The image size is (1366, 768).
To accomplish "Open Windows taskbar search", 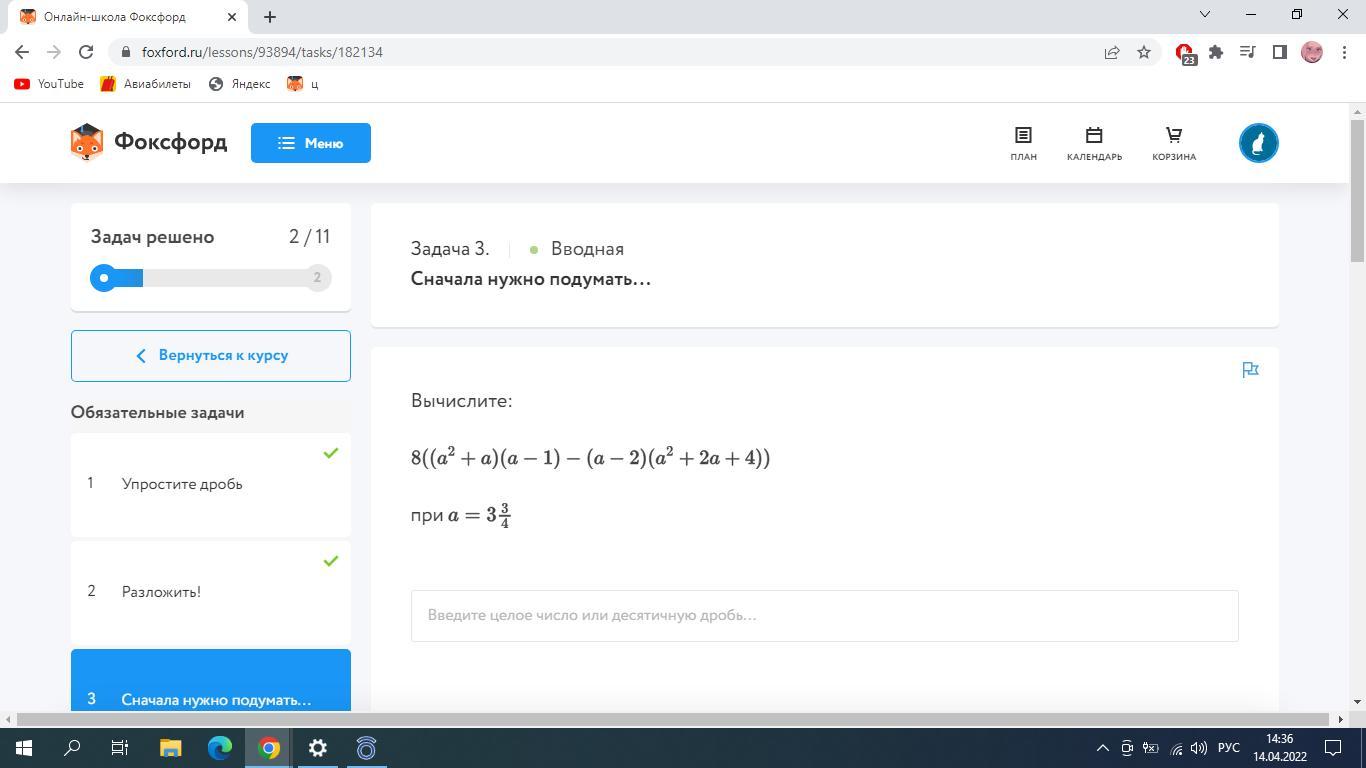I will (x=72, y=748).
